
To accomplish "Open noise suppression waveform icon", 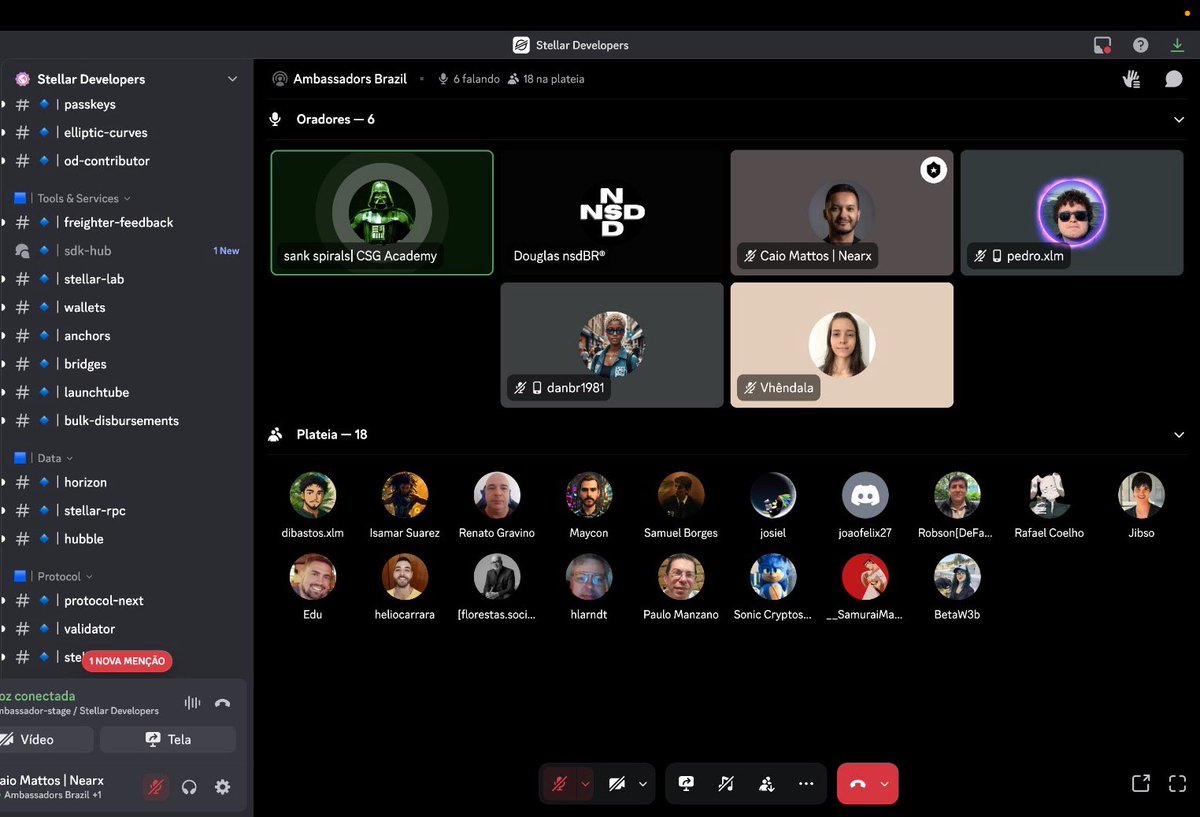I will tap(192, 703).
